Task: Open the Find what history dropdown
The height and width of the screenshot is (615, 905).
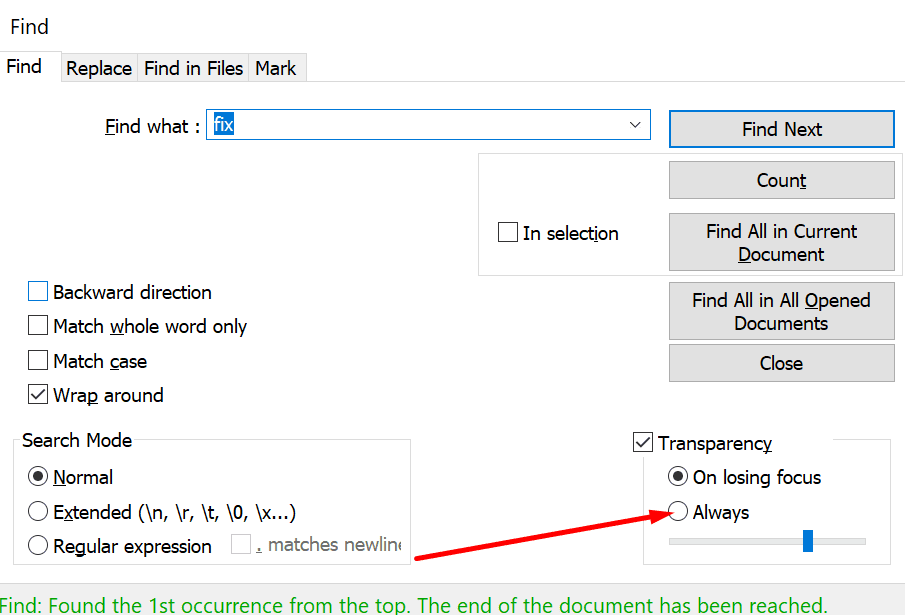Action: click(x=635, y=124)
